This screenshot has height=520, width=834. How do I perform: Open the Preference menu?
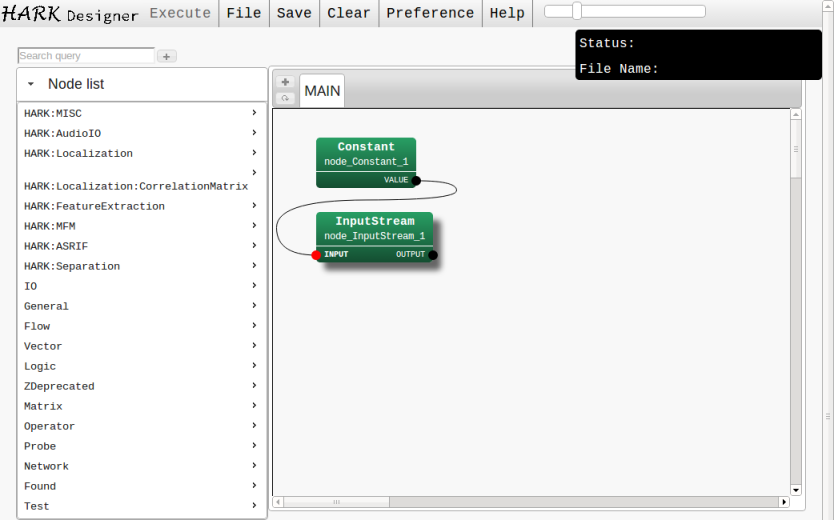pyautogui.click(x=430, y=13)
